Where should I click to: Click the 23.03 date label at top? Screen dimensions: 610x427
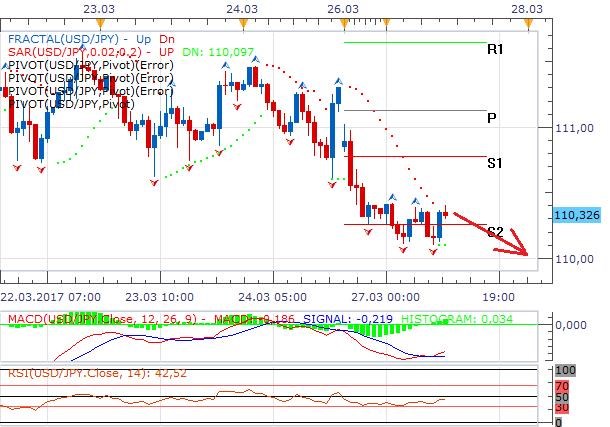(99, 9)
